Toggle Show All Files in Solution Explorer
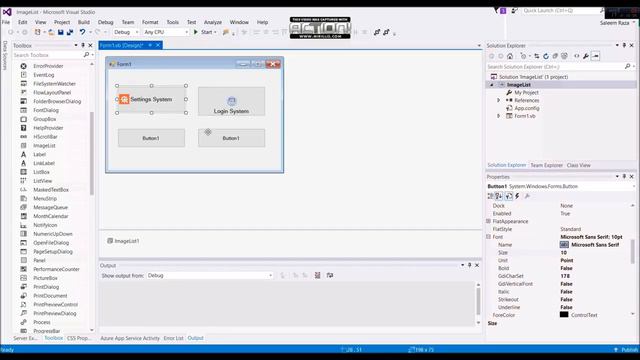Viewport: 640px width, 360px height. pyautogui.click(x=564, y=56)
